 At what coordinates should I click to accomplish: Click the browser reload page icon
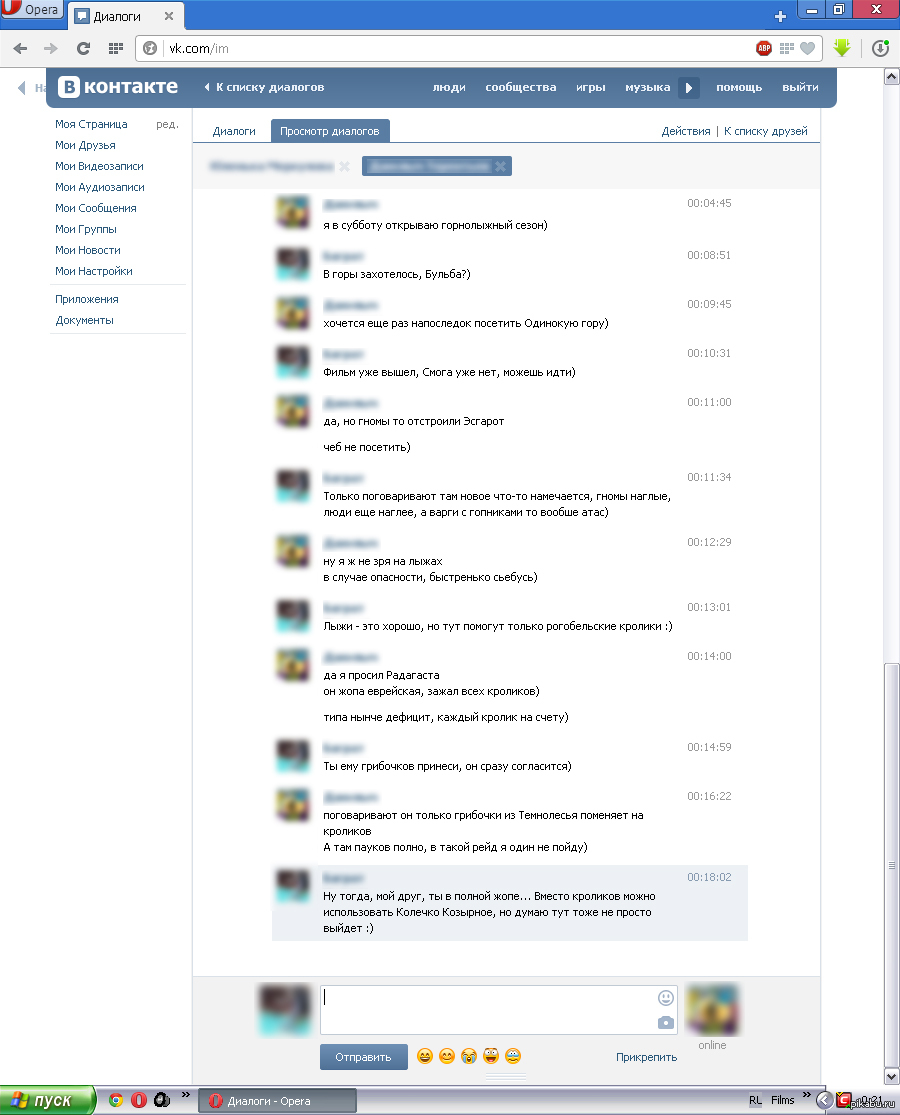coord(83,48)
